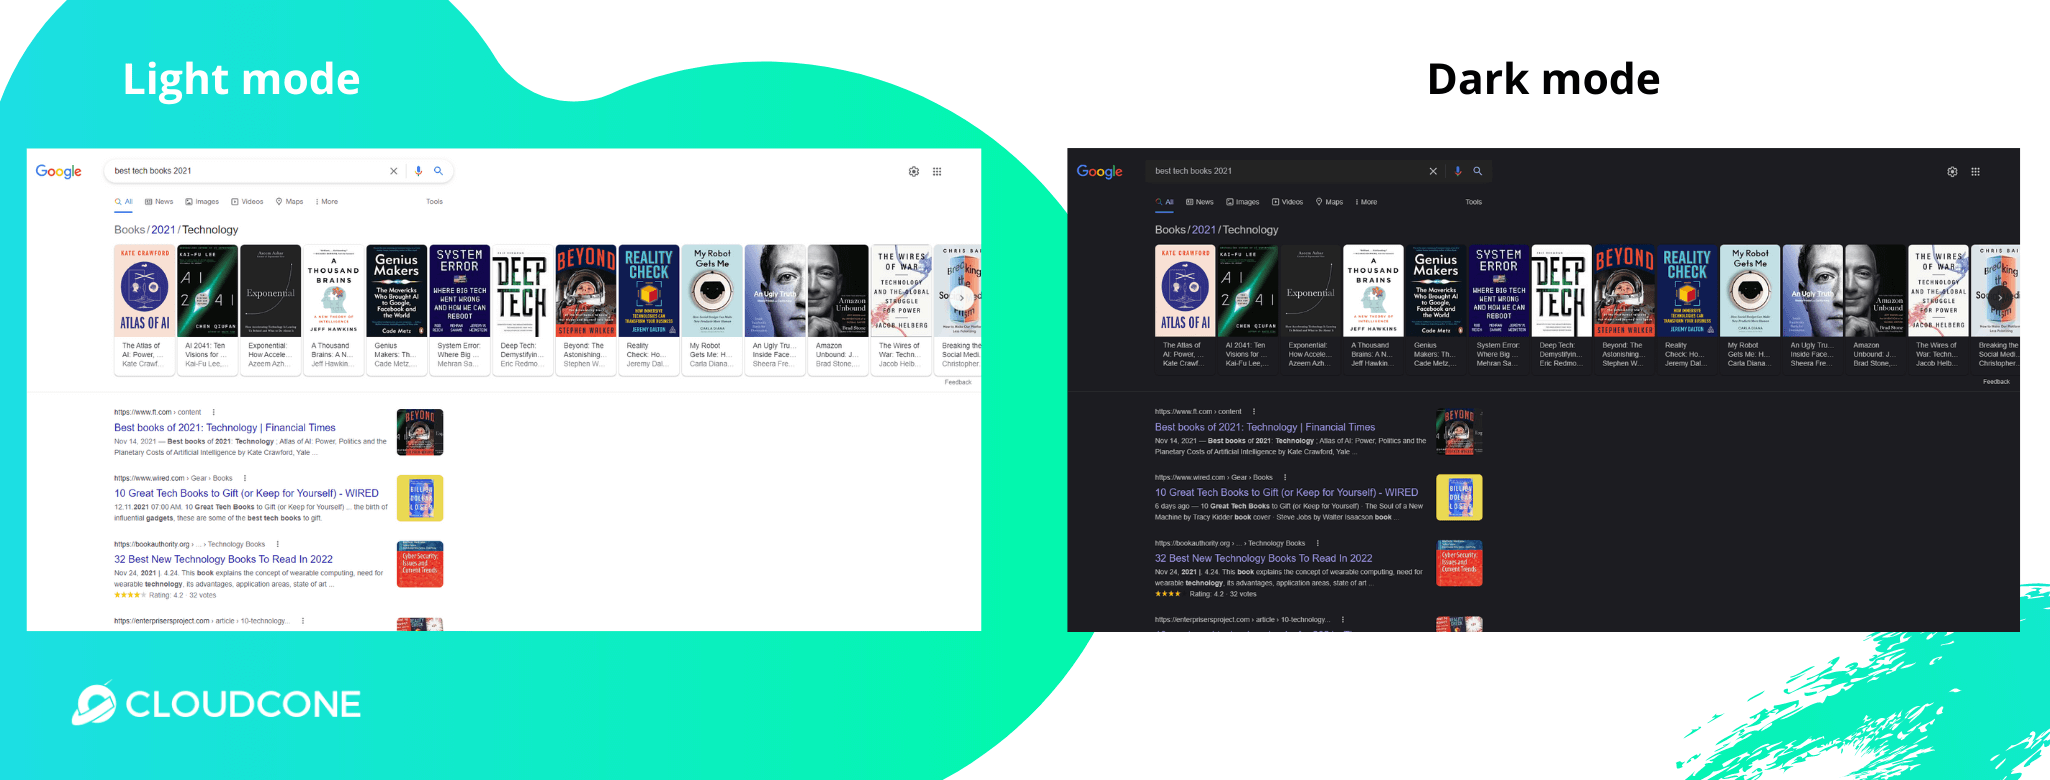Open three-dot menu beside wired.com URL, light mode
The image size is (2050, 780).
(x=245, y=478)
